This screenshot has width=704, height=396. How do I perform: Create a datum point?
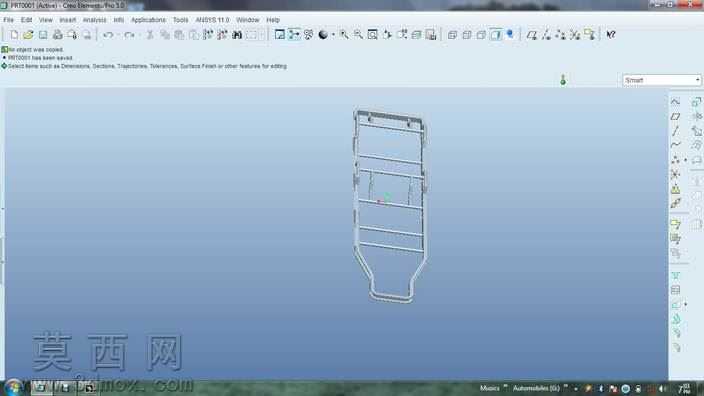(675, 160)
